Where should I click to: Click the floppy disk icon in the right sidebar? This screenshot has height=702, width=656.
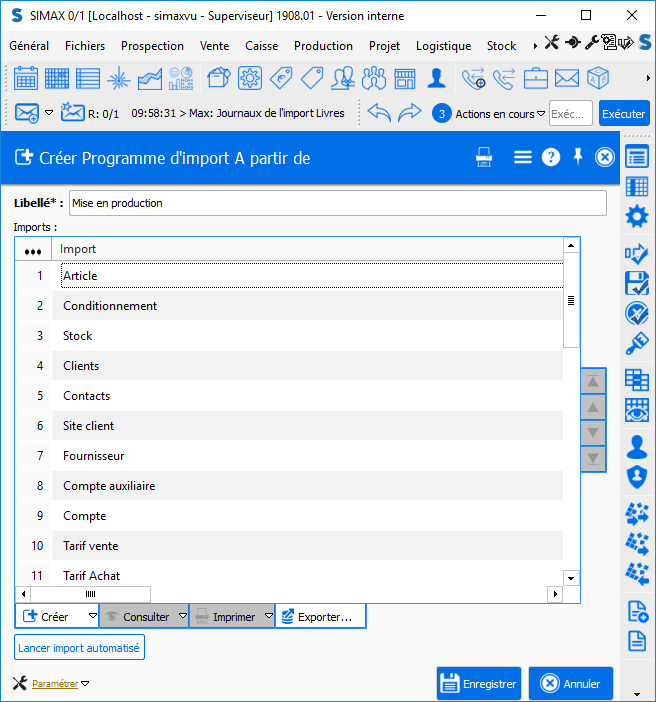tap(636, 282)
